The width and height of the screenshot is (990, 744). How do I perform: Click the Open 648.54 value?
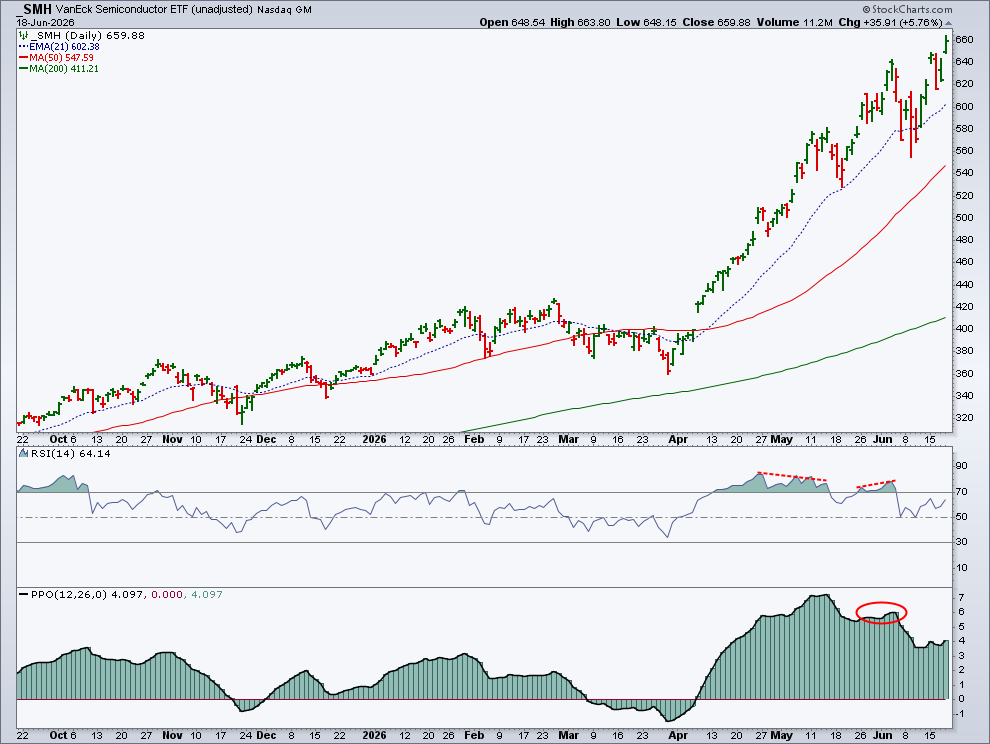[x=512, y=22]
